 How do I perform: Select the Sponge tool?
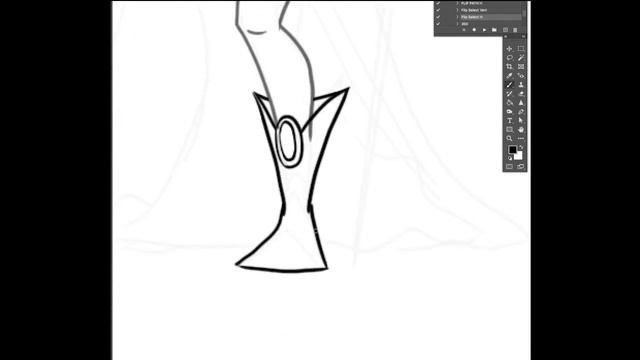pos(509,111)
